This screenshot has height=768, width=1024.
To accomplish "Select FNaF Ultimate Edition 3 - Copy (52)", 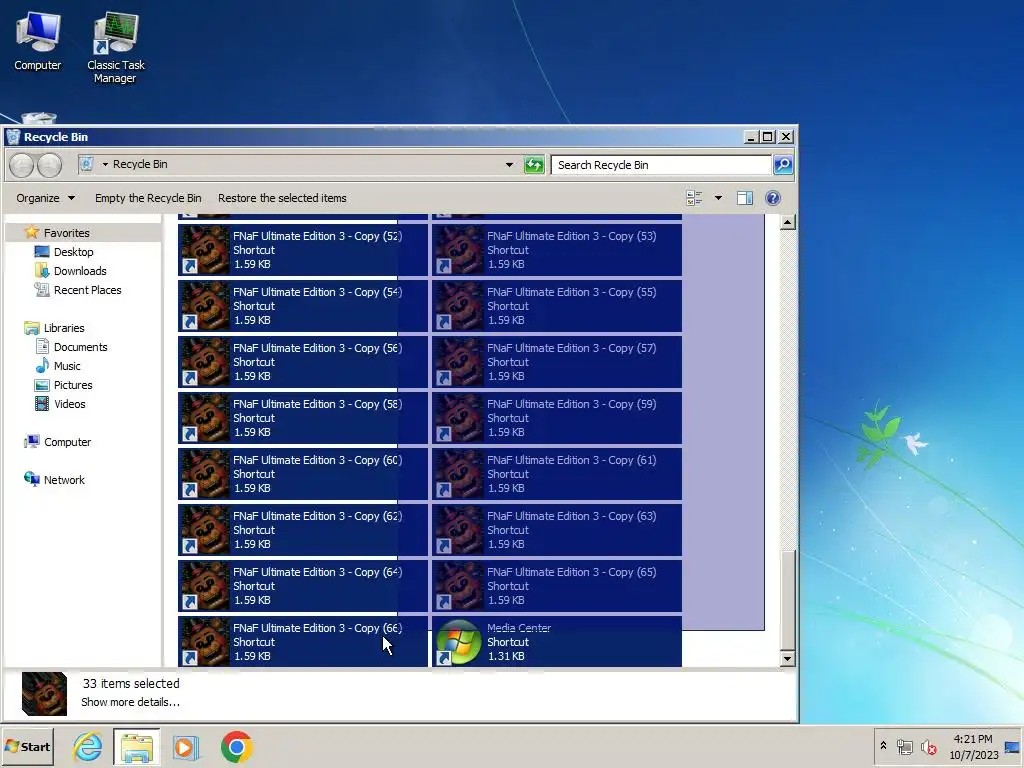I will point(303,250).
